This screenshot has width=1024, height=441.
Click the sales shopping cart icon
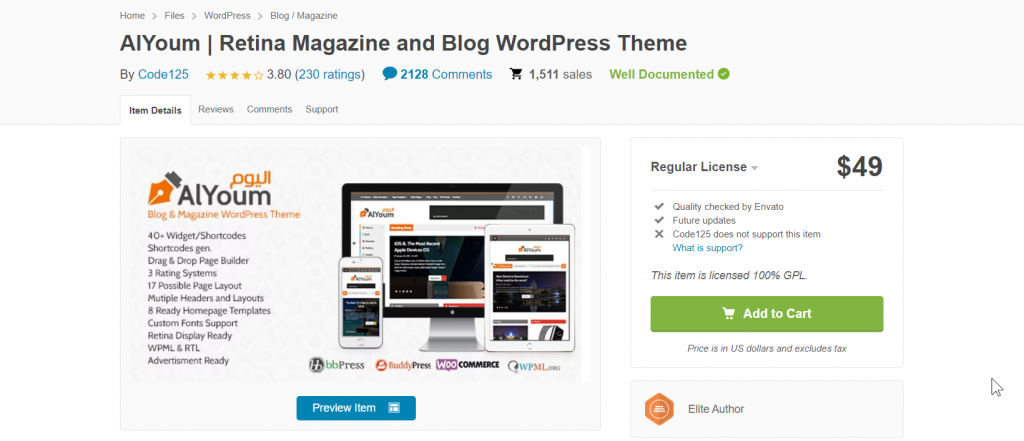coord(516,74)
